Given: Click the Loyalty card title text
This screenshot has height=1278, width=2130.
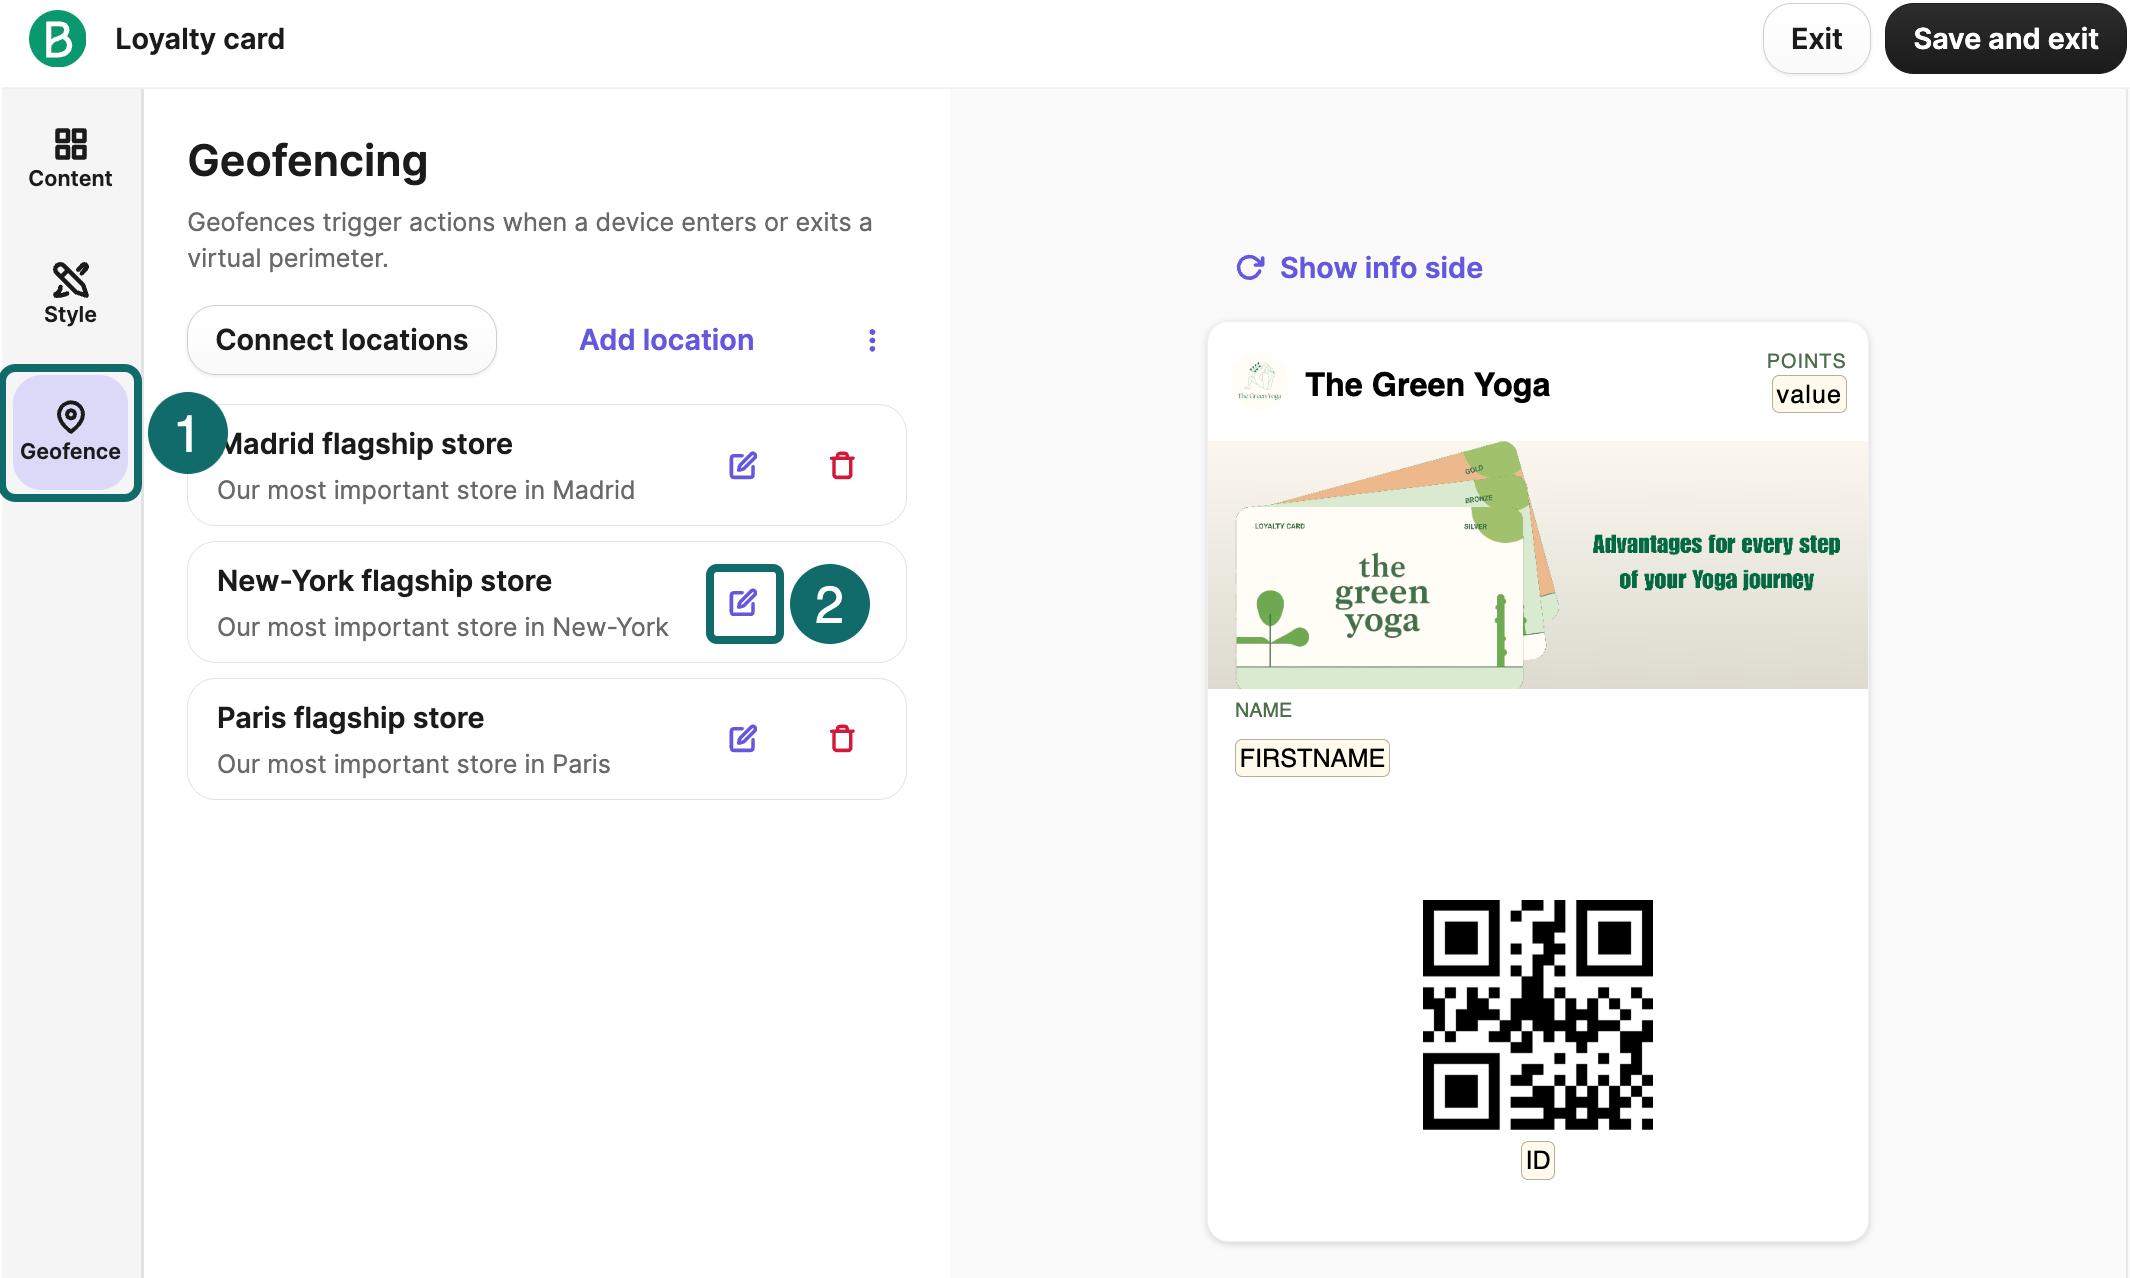Looking at the screenshot, I should [x=200, y=39].
